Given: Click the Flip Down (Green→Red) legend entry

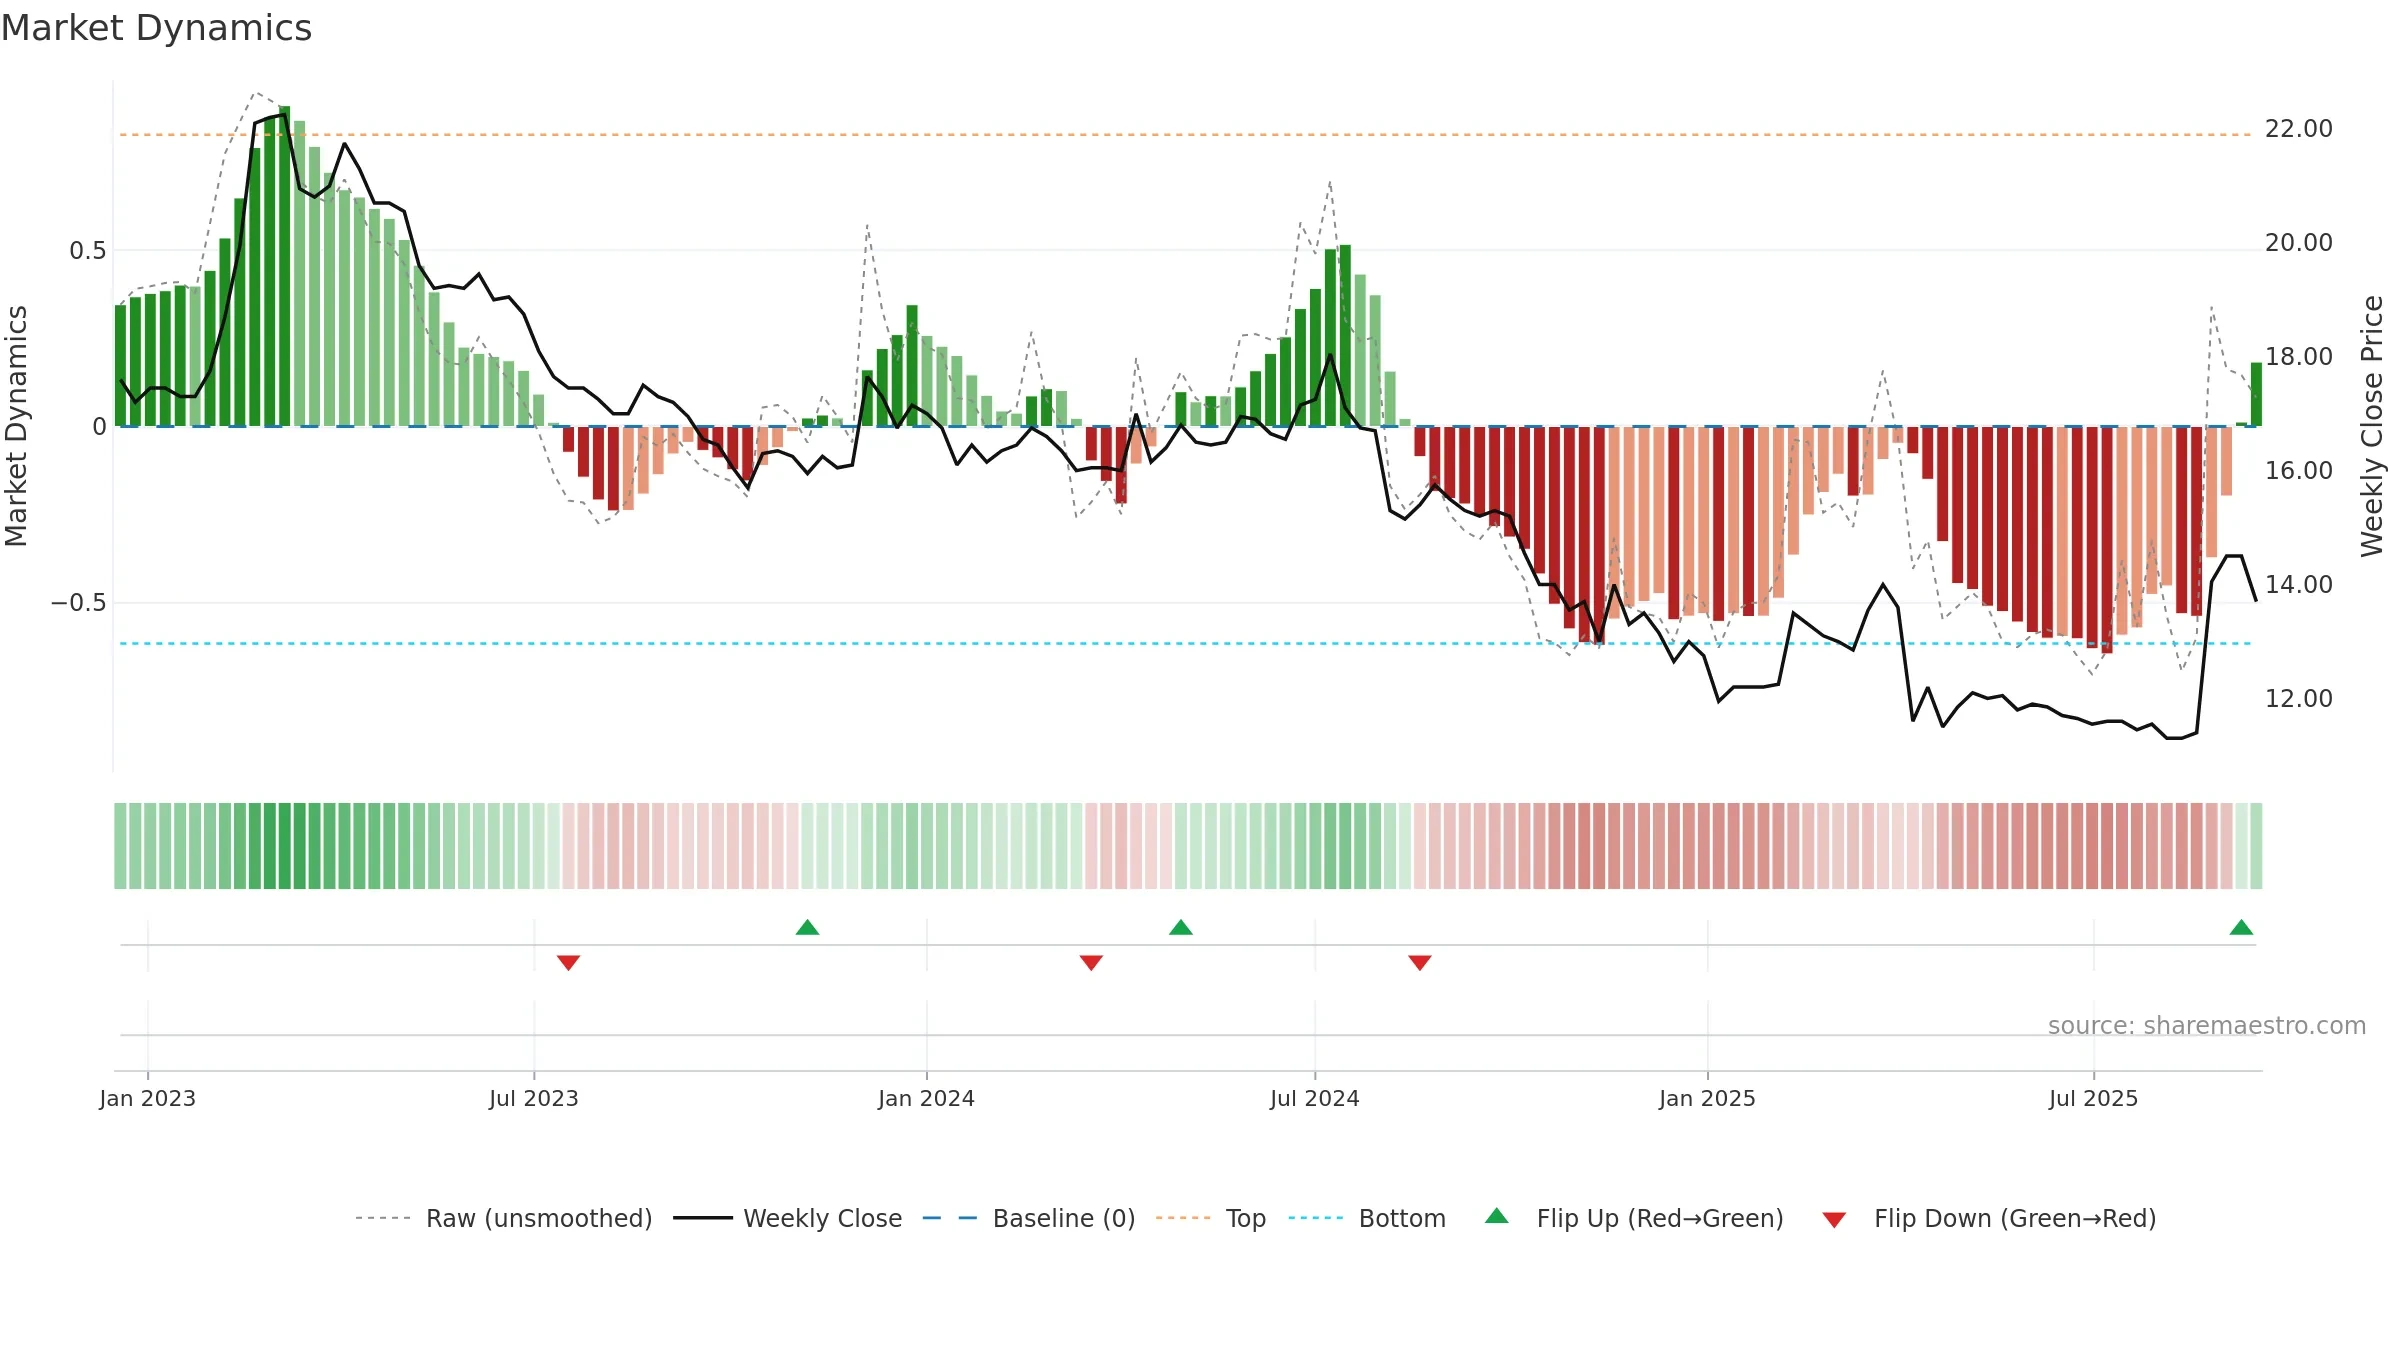Looking at the screenshot, I should click(1989, 1218).
